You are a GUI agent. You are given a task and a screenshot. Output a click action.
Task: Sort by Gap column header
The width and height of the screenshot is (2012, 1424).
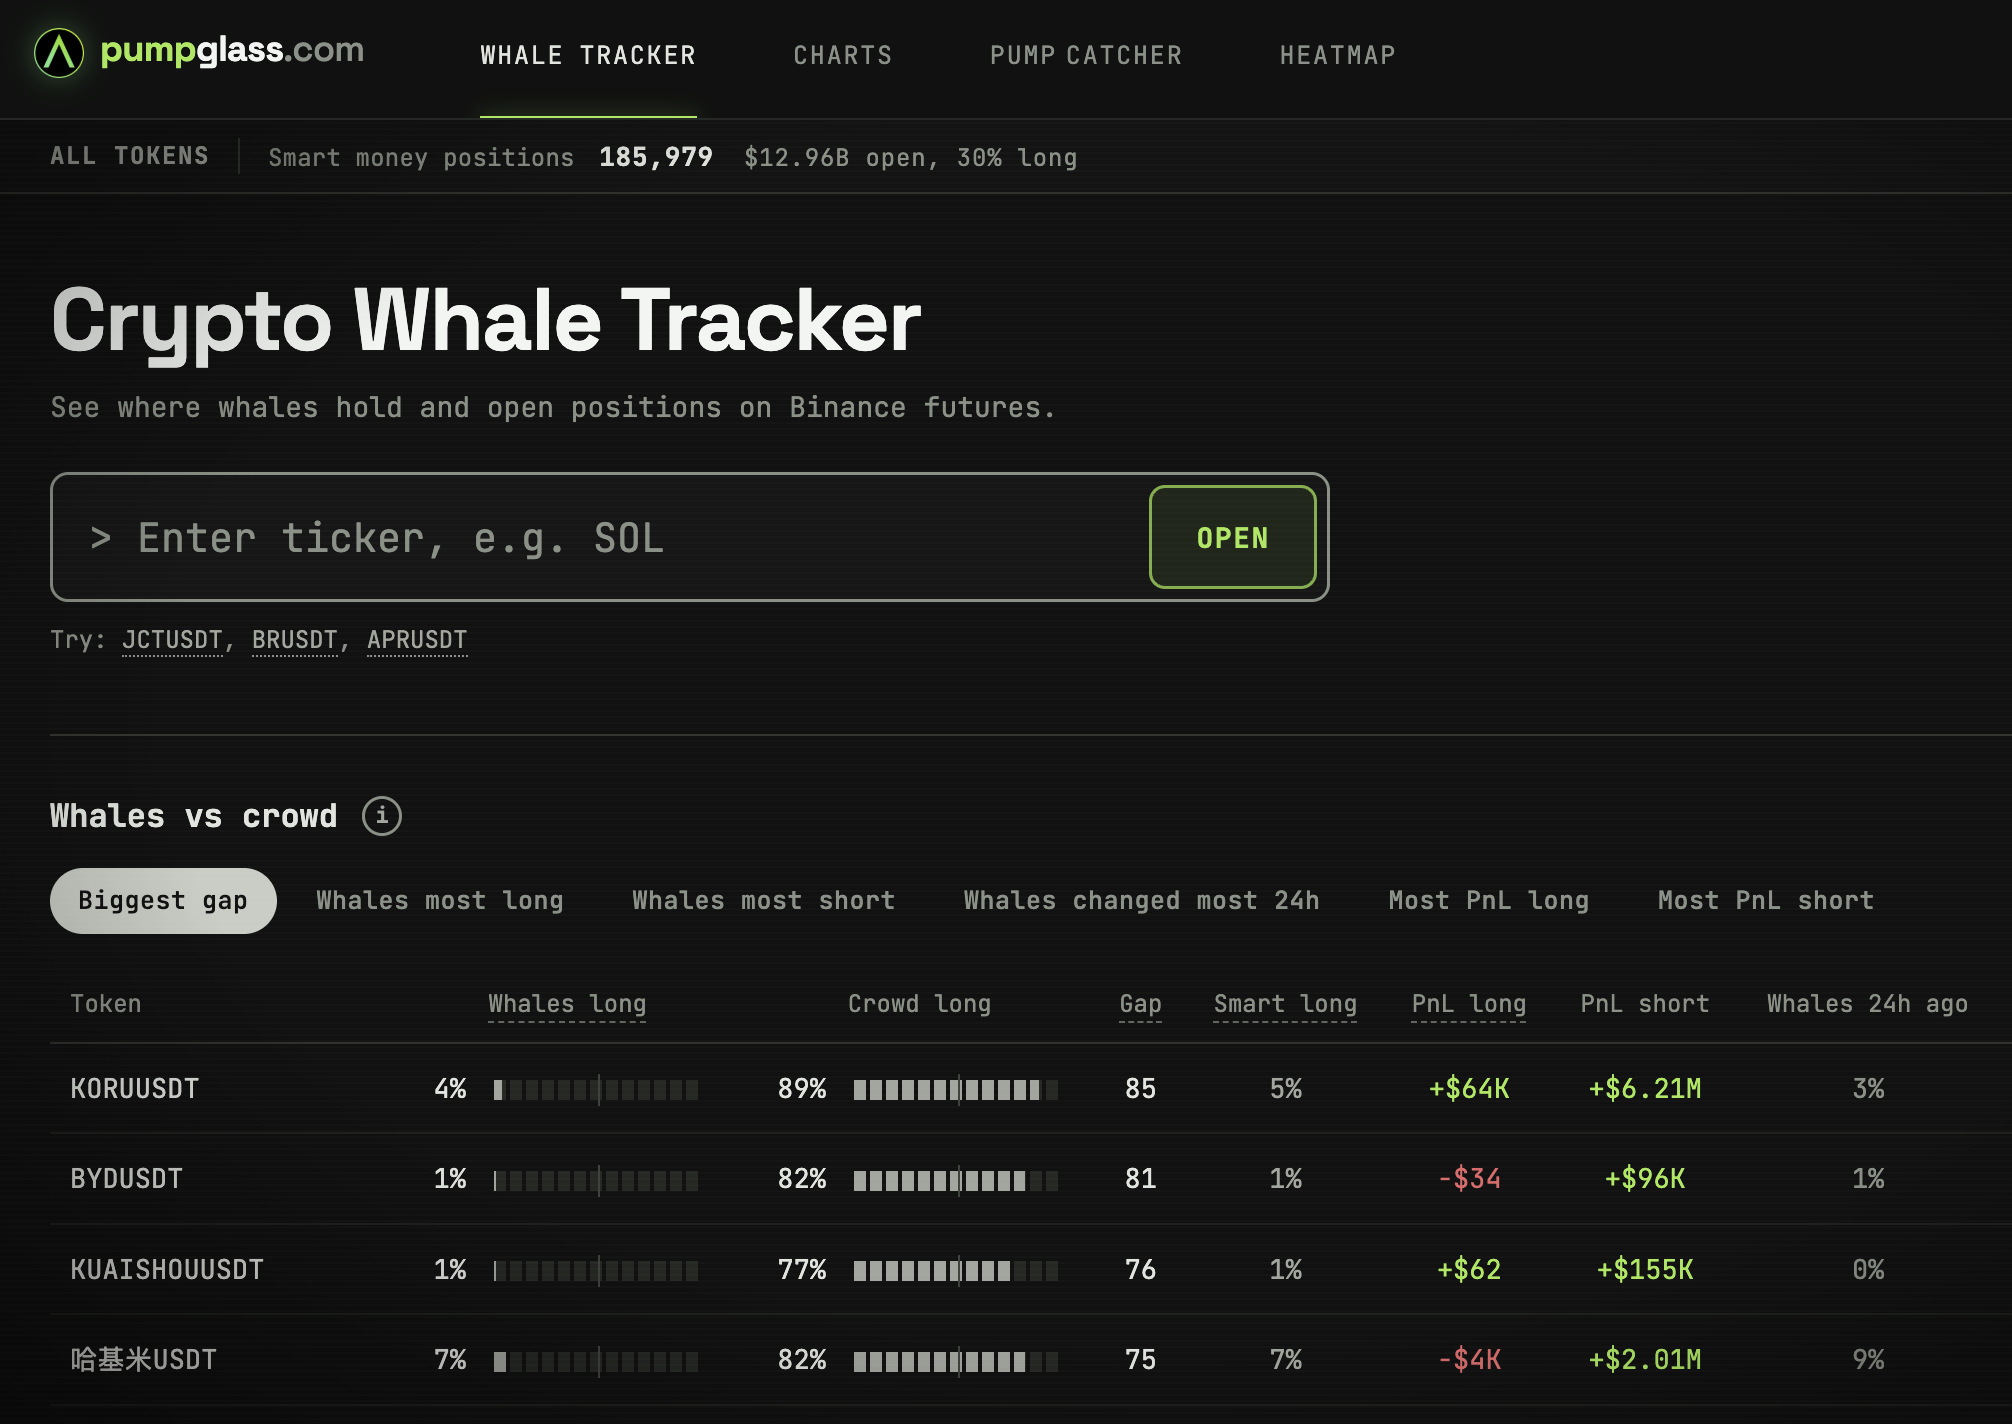coord(1140,1004)
